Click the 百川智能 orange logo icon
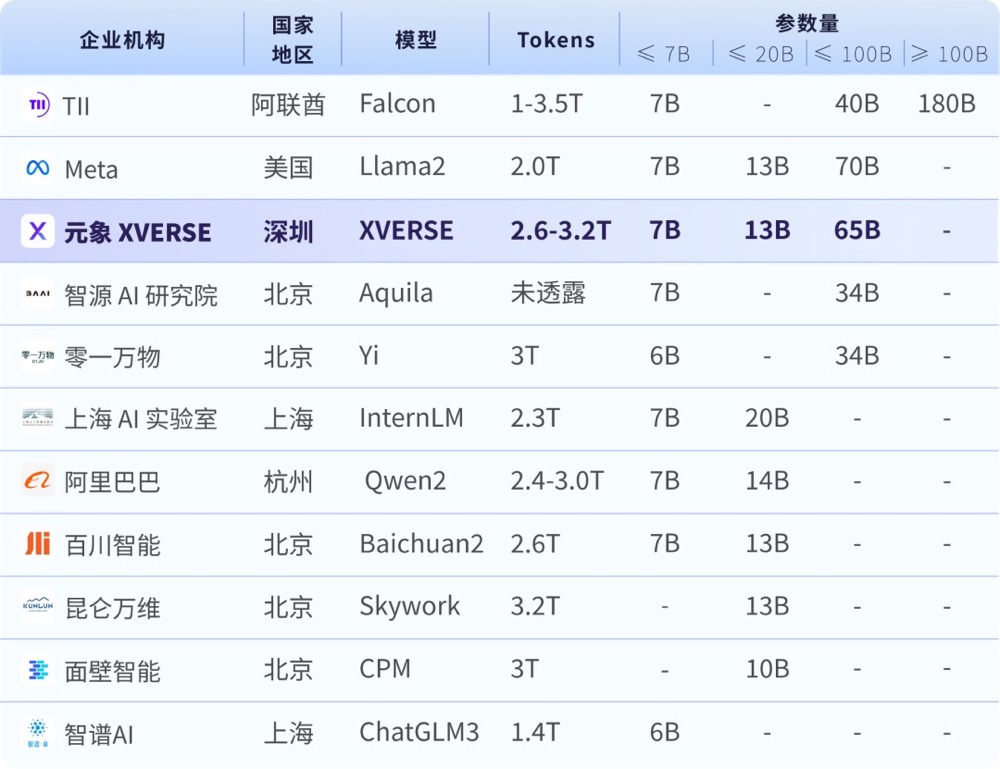 point(38,544)
